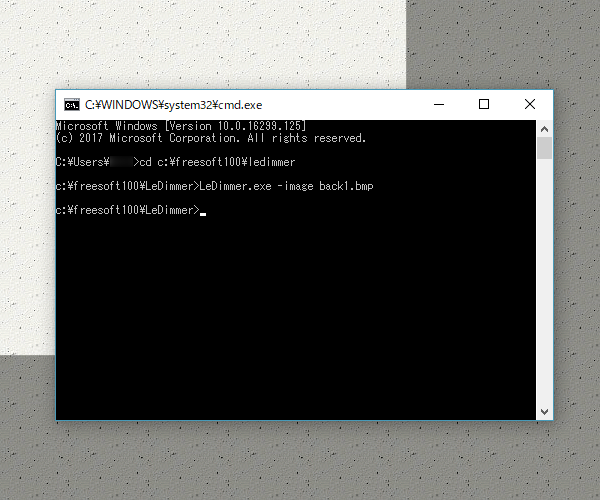The height and width of the screenshot is (500, 600).
Task: Click the scrollbar down arrow
Action: click(x=544, y=411)
